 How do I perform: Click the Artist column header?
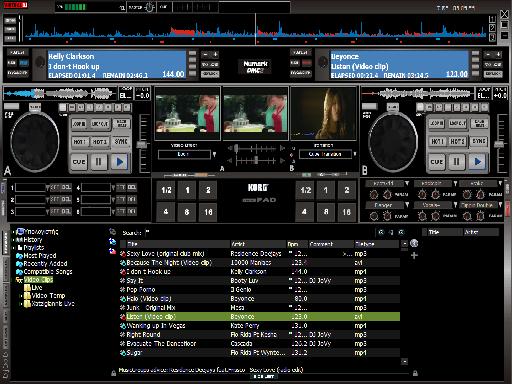[x=258, y=244]
